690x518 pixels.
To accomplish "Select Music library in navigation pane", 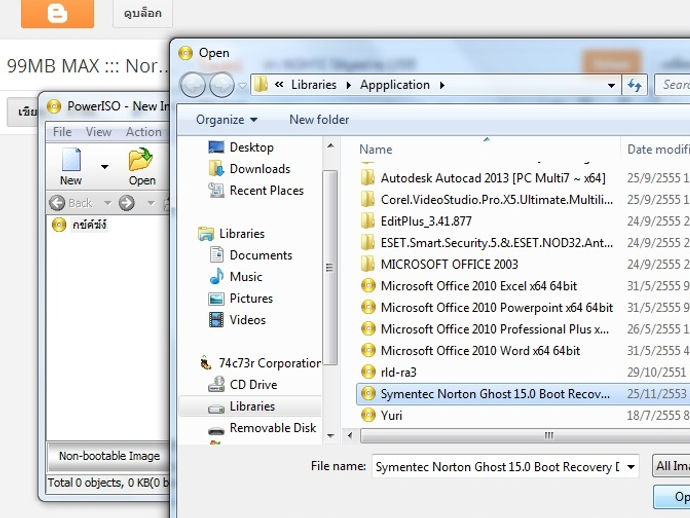I will coord(236,276).
